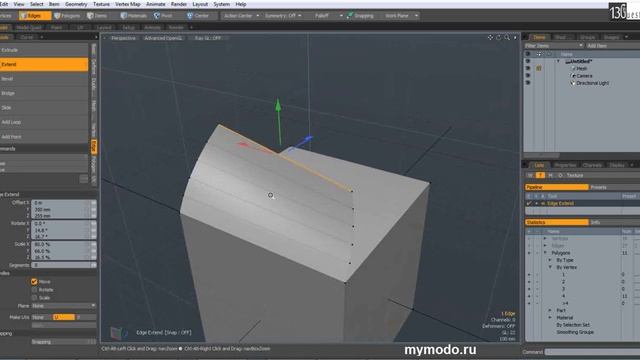Expand the By Type statistics row
The image size is (640, 360).
tap(550, 260)
